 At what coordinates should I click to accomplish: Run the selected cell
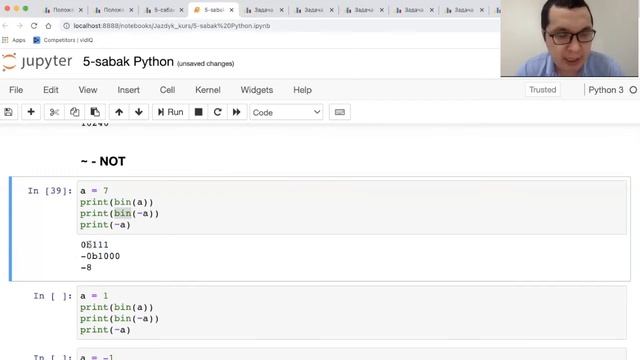171,112
